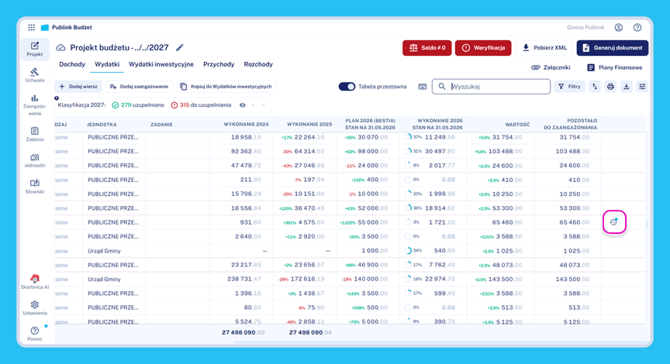This screenshot has height=364, width=670.
Task: Focus the Wyszukaj search field
Action: click(491, 86)
